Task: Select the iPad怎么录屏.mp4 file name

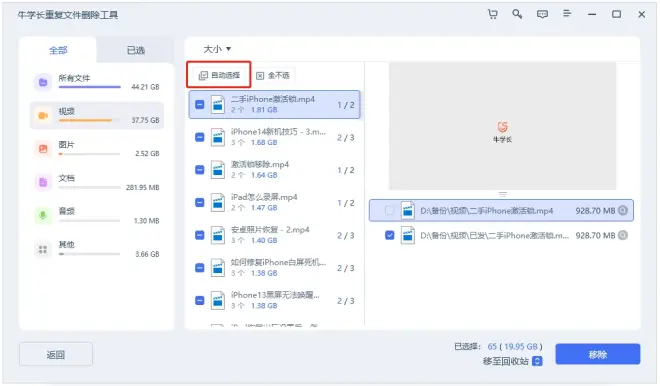Action: click(x=264, y=197)
